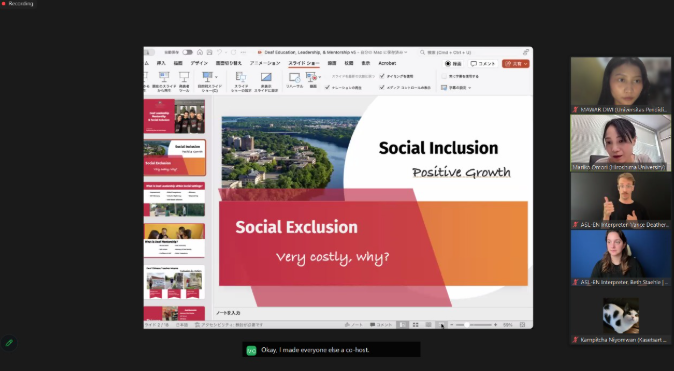Click fit slide to window icon

pyautogui.click(x=523, y=325)
